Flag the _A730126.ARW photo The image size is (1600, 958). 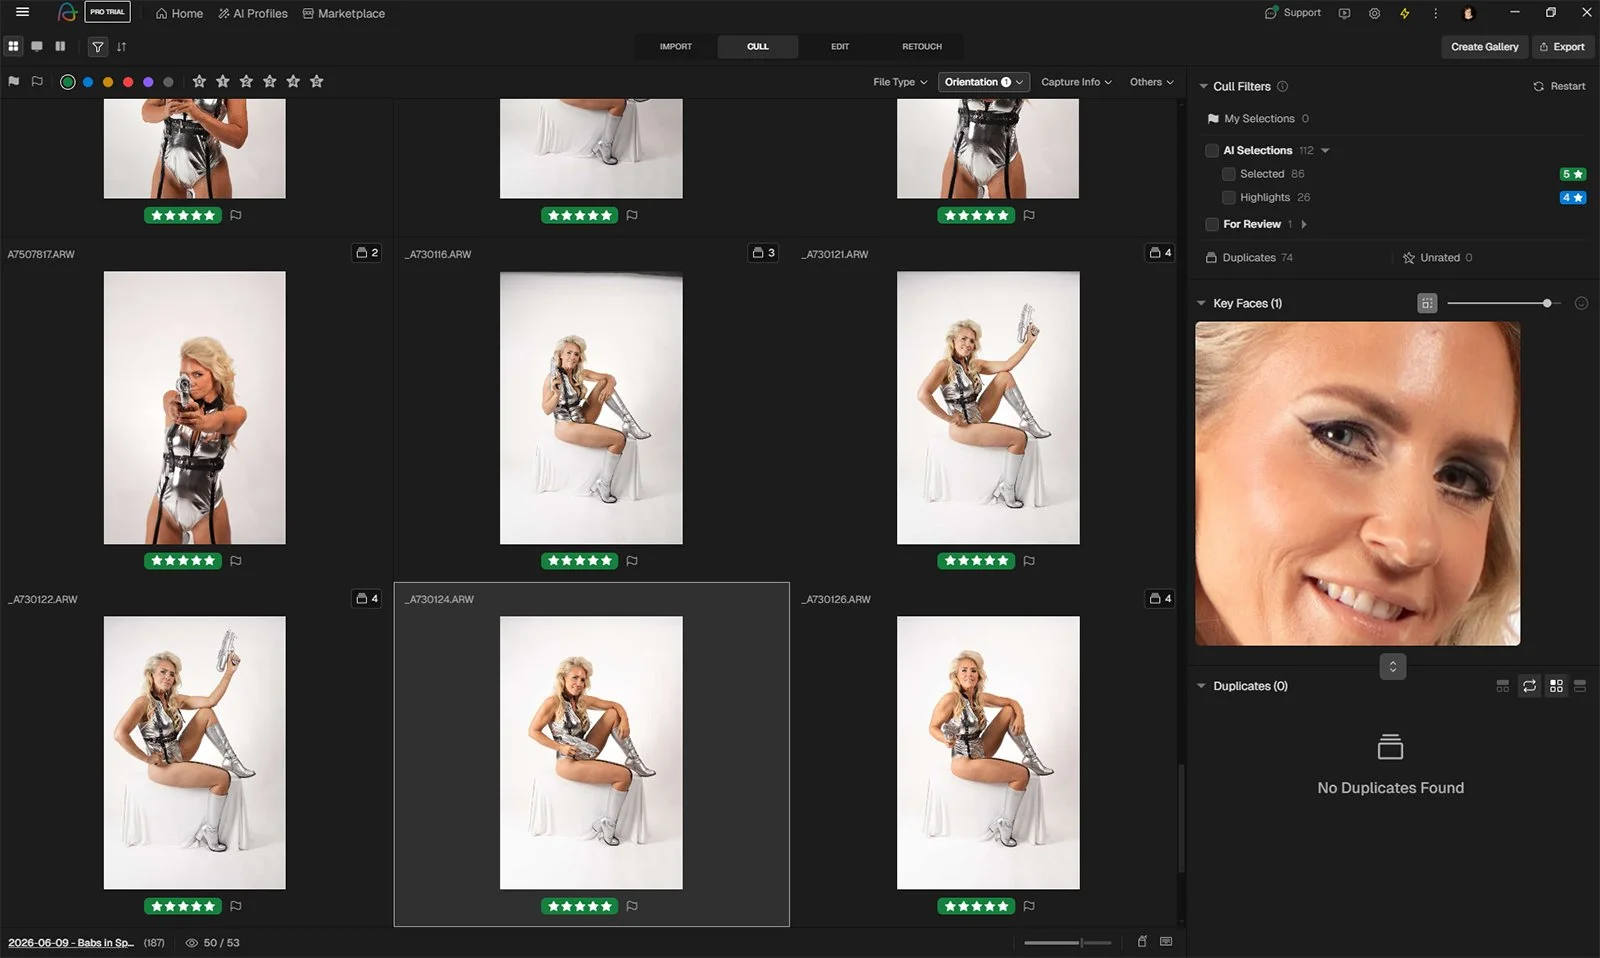[x=1029, y=906]
